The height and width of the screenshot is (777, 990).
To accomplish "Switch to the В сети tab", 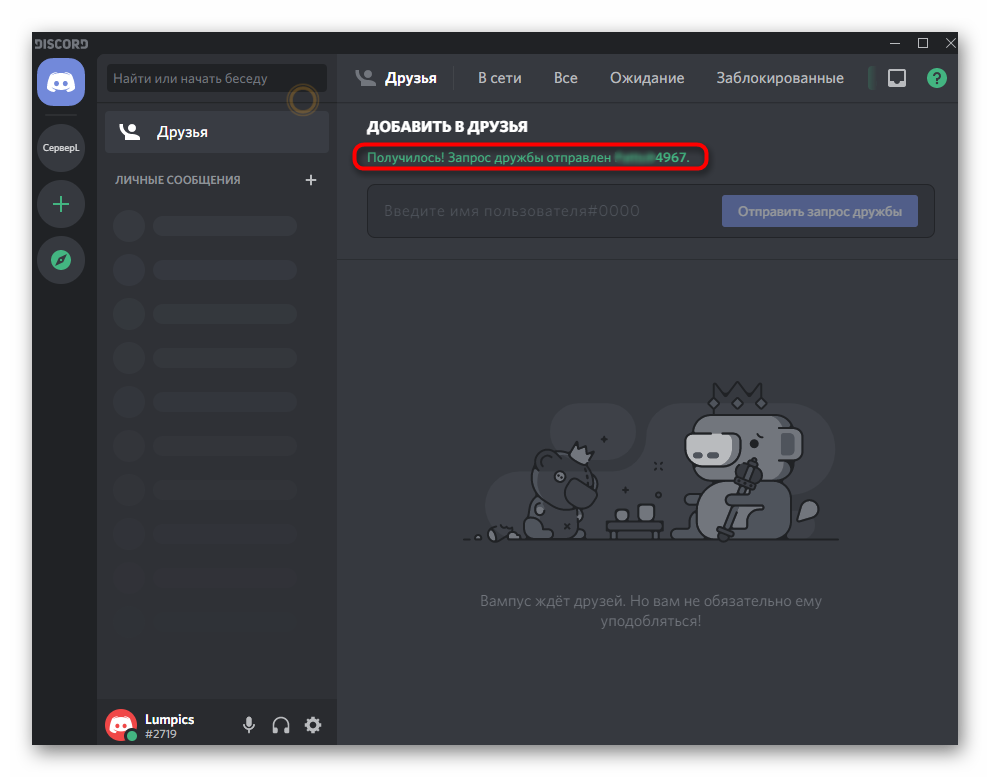I will pyautogui.click(x=499, y=78).
